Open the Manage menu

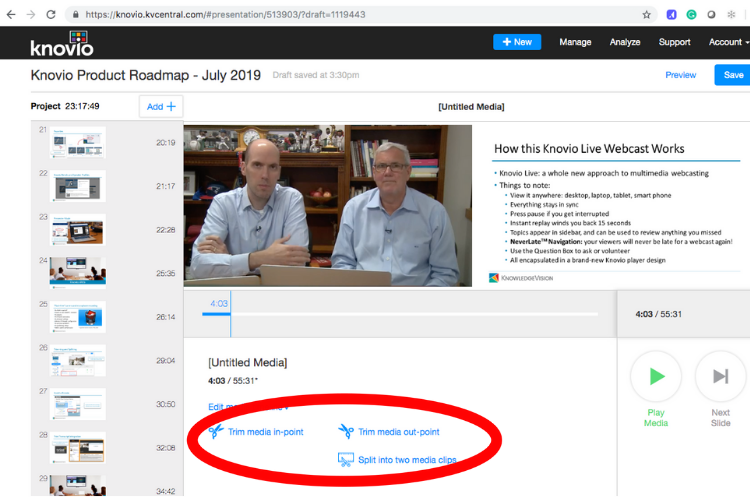[x=575, y=42]
